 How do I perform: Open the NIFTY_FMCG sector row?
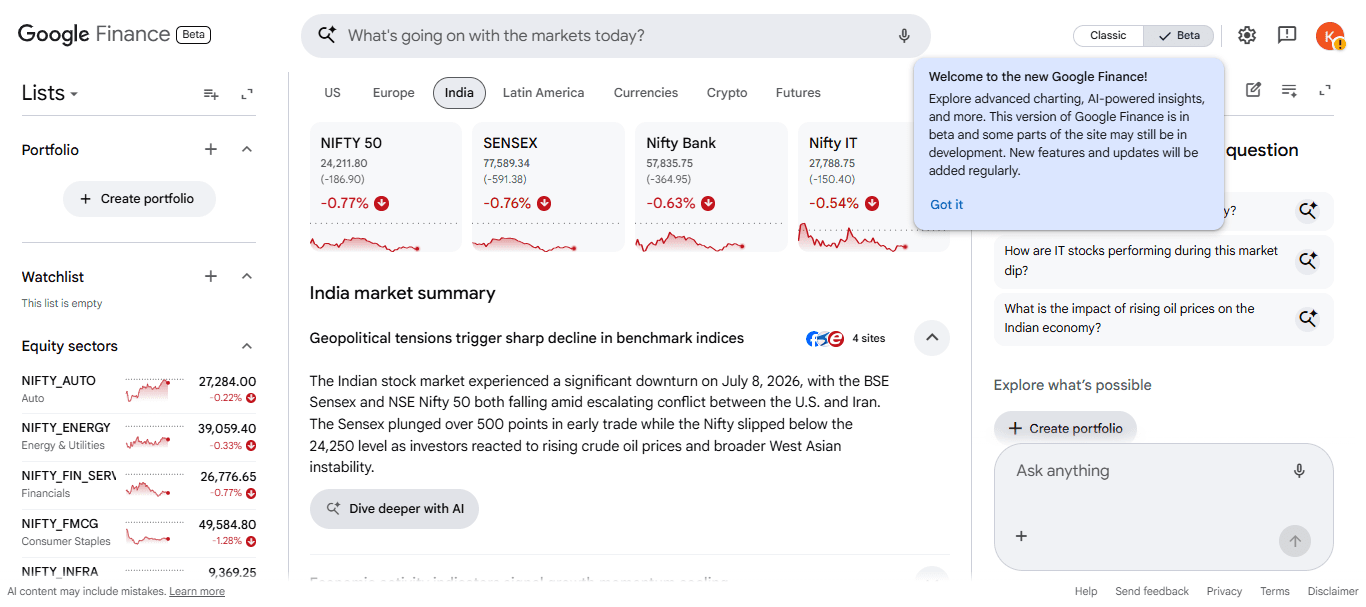tap(139, 533)
